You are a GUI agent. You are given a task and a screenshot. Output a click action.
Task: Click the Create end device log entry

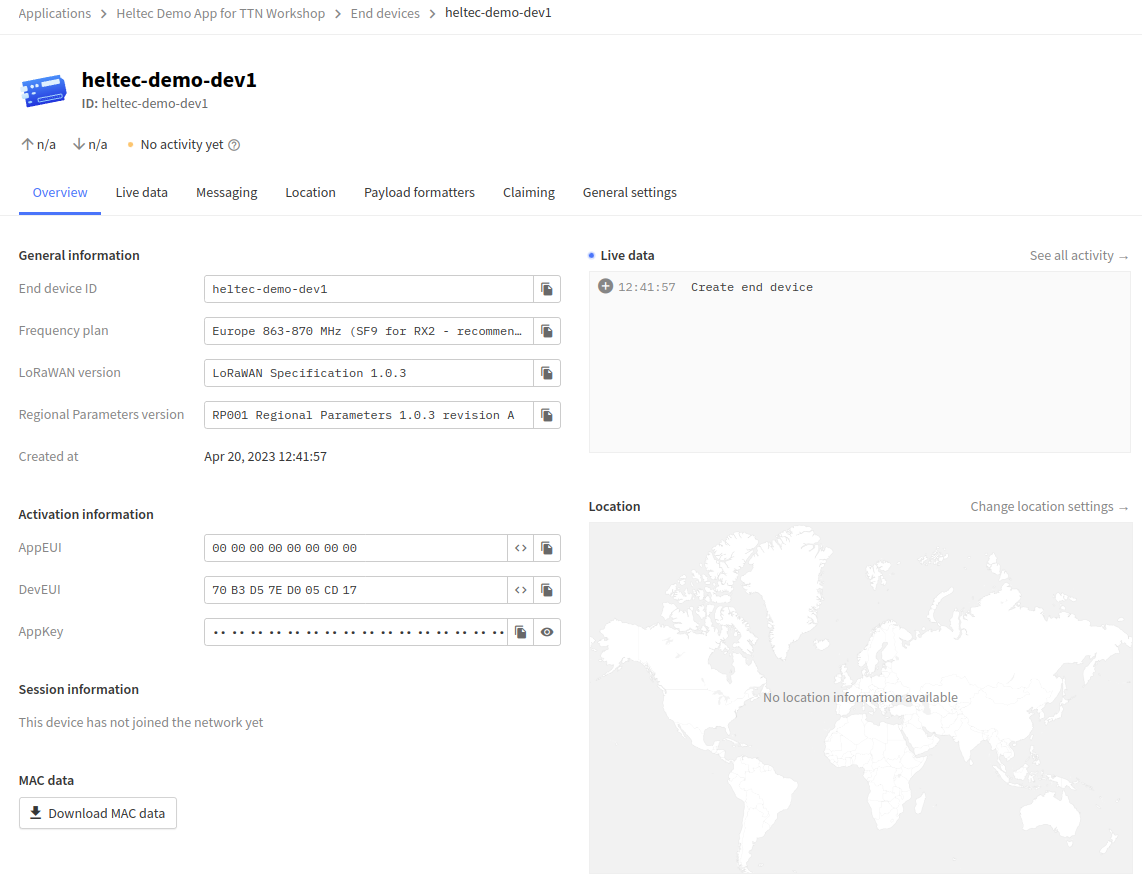[859, 287]
